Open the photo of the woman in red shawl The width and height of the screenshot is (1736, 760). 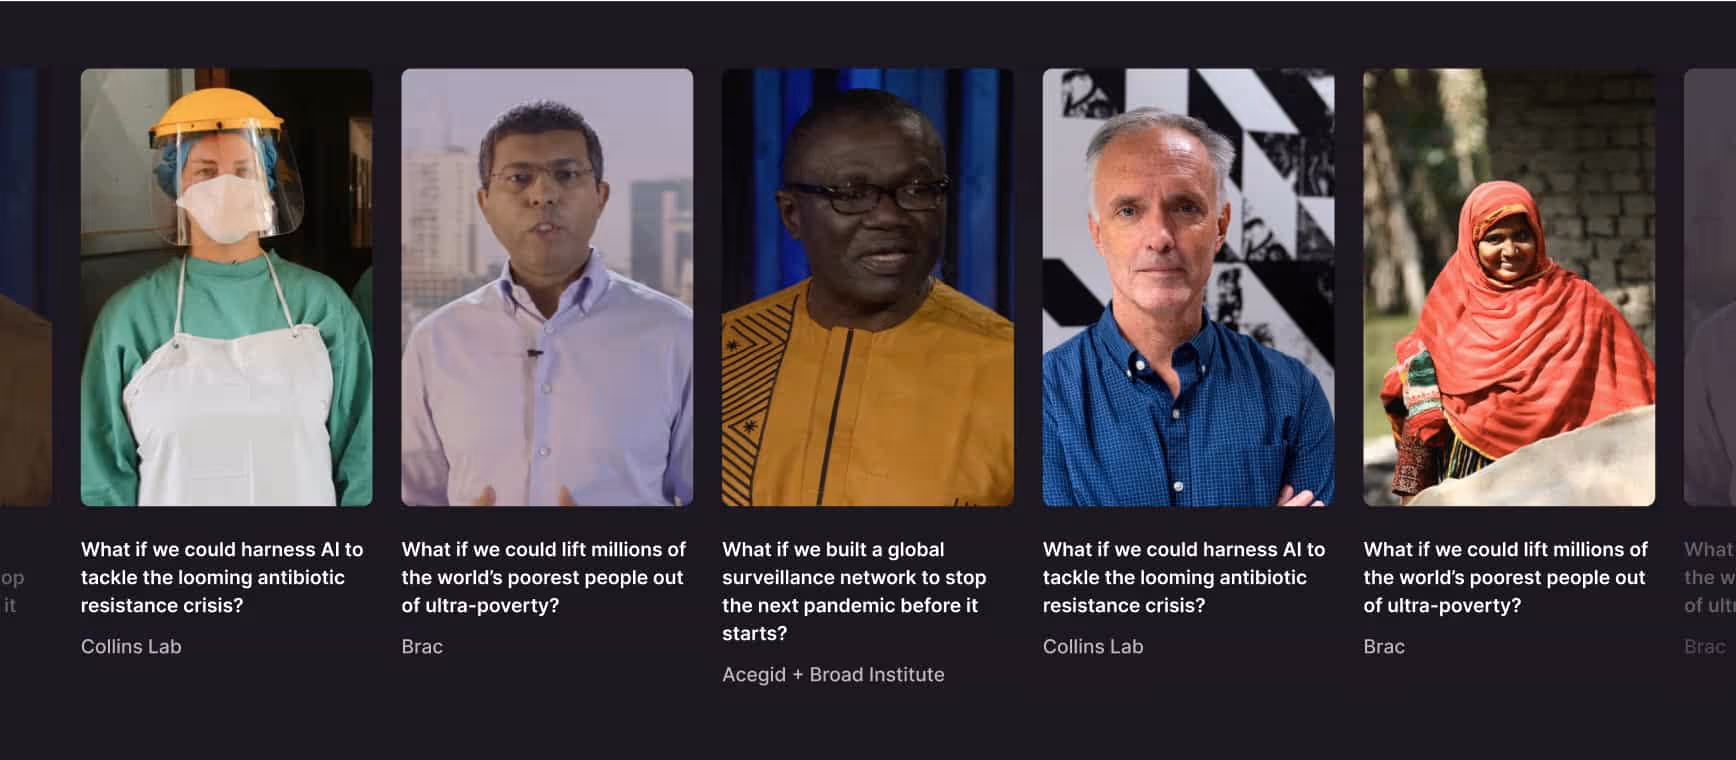click(1509, 287)
